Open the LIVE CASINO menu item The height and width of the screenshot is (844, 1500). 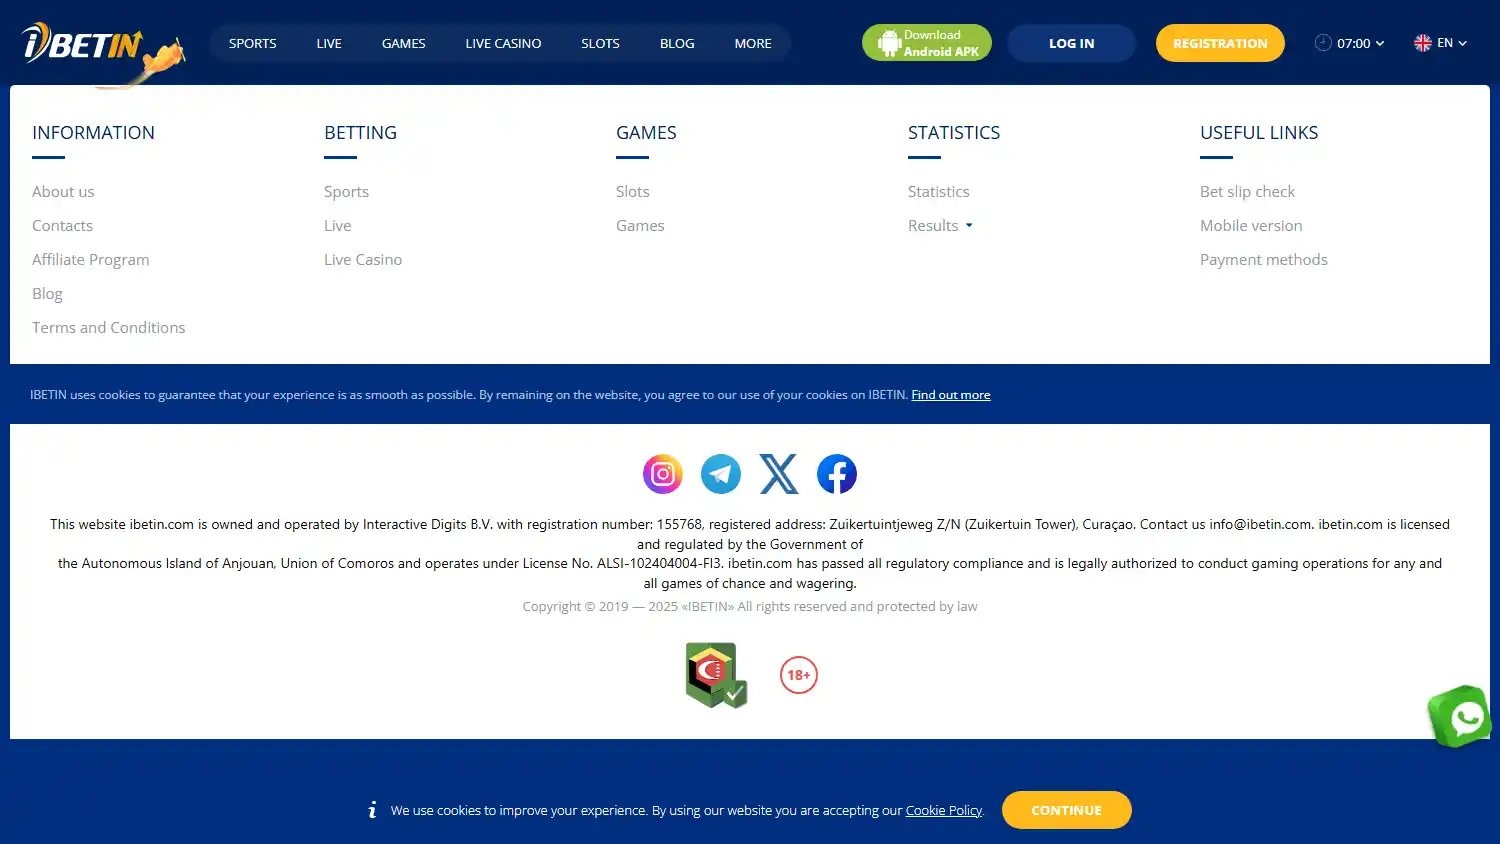[503, 43]
